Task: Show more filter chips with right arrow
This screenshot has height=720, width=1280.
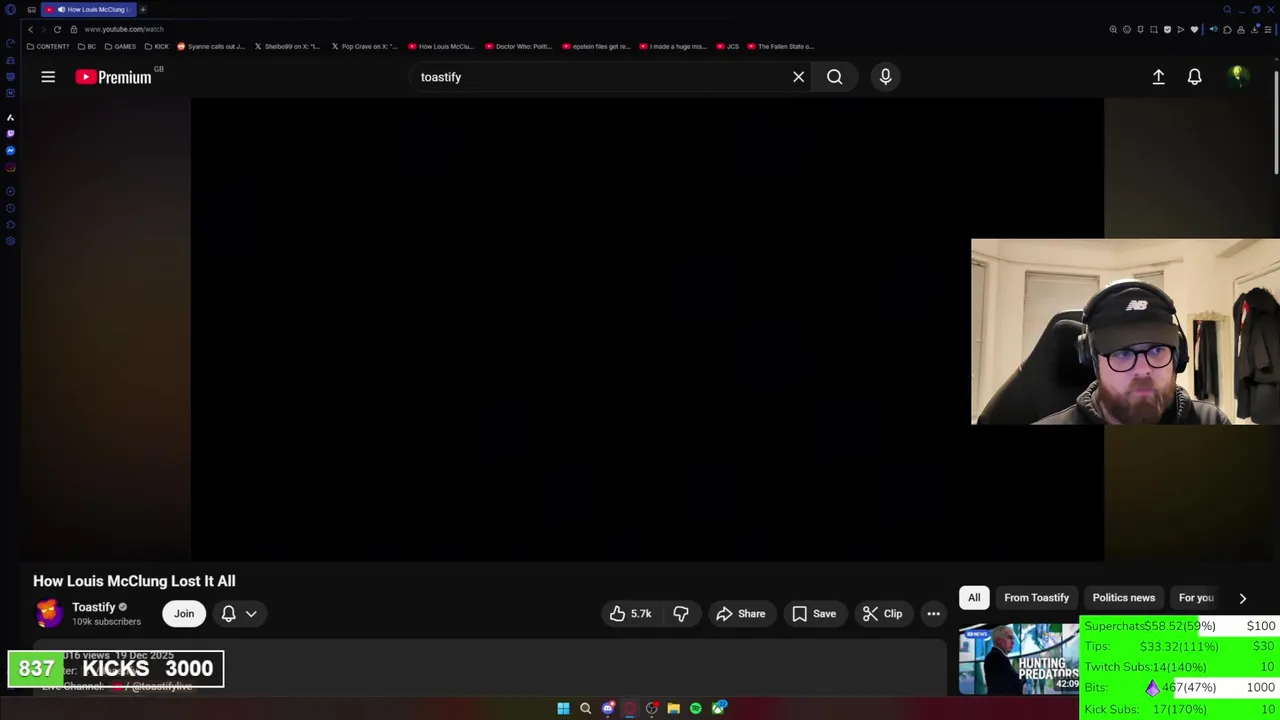Action: tap(1243, 598)
